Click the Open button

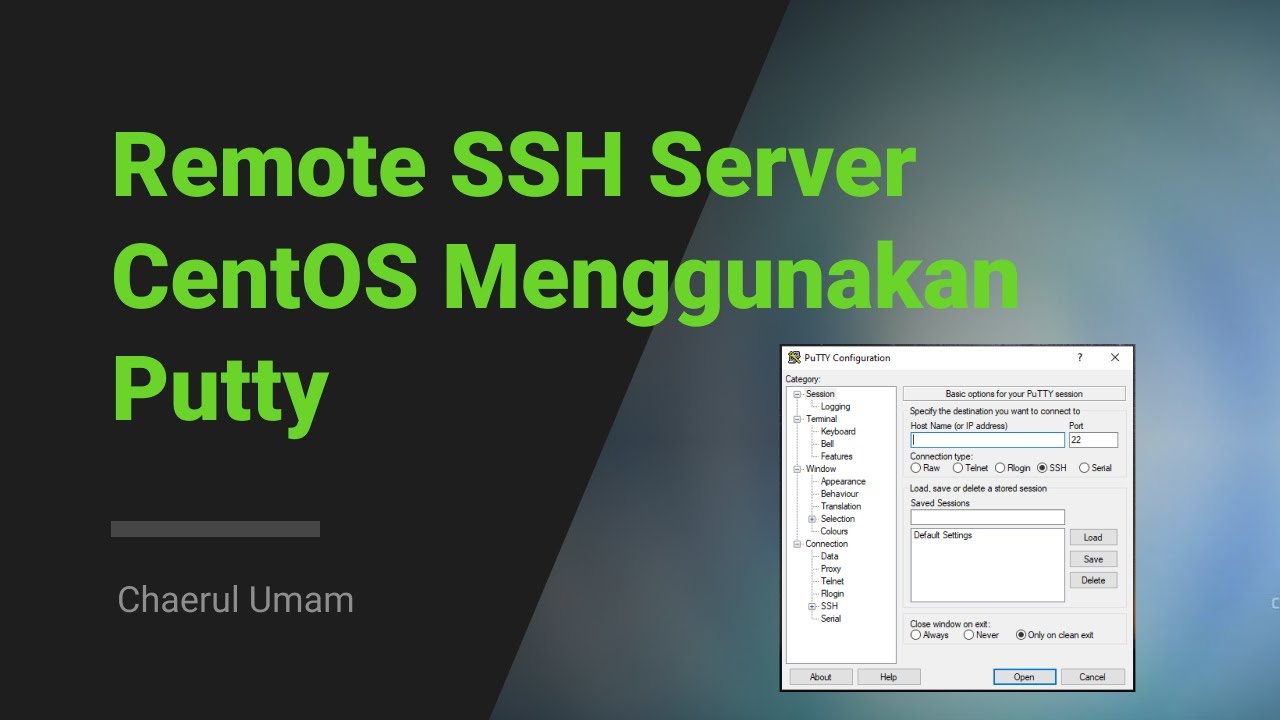point(1024,677)
